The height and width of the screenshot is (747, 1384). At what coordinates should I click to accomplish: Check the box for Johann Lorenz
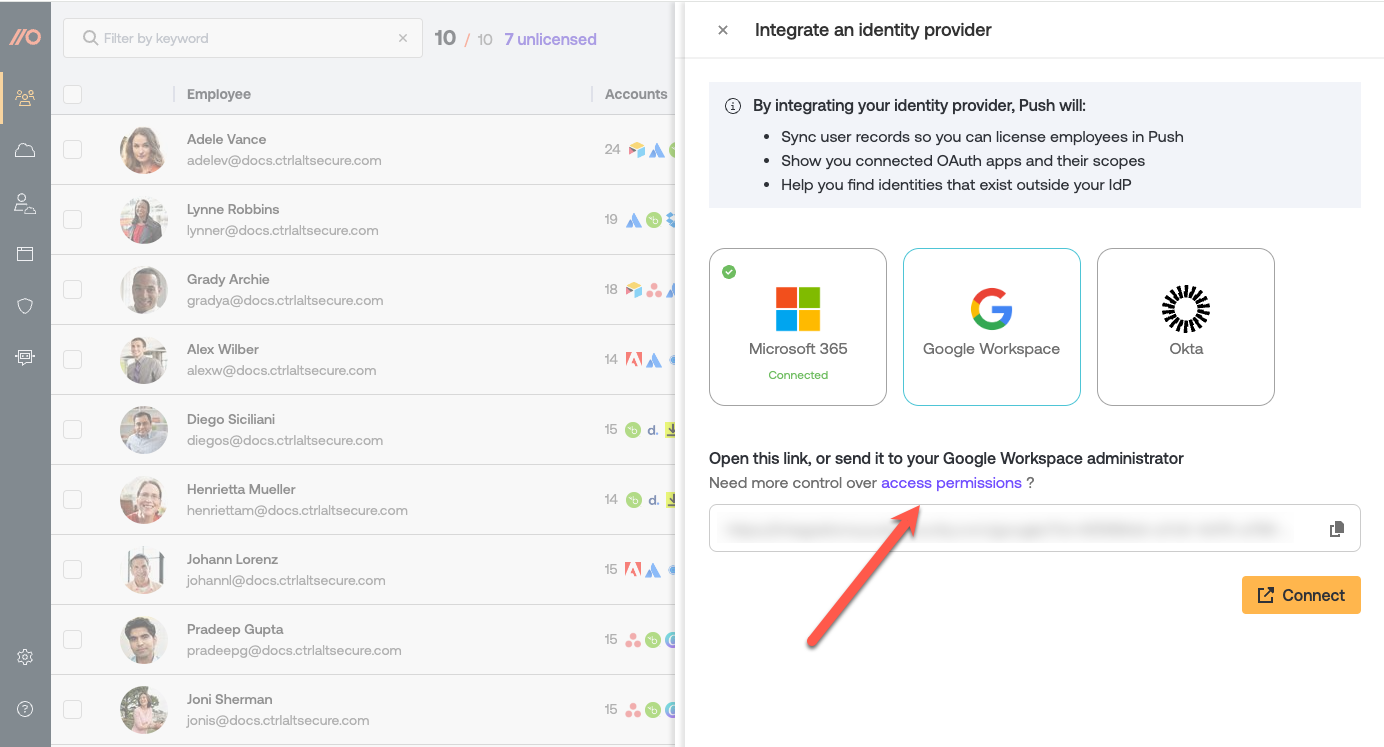[72, 570]
